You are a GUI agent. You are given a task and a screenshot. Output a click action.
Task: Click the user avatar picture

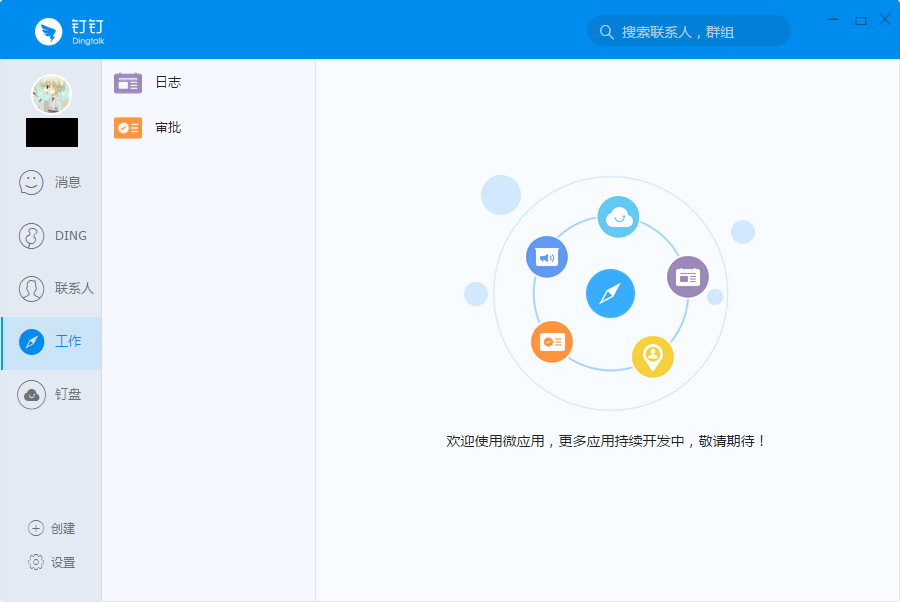click(52, 94)
